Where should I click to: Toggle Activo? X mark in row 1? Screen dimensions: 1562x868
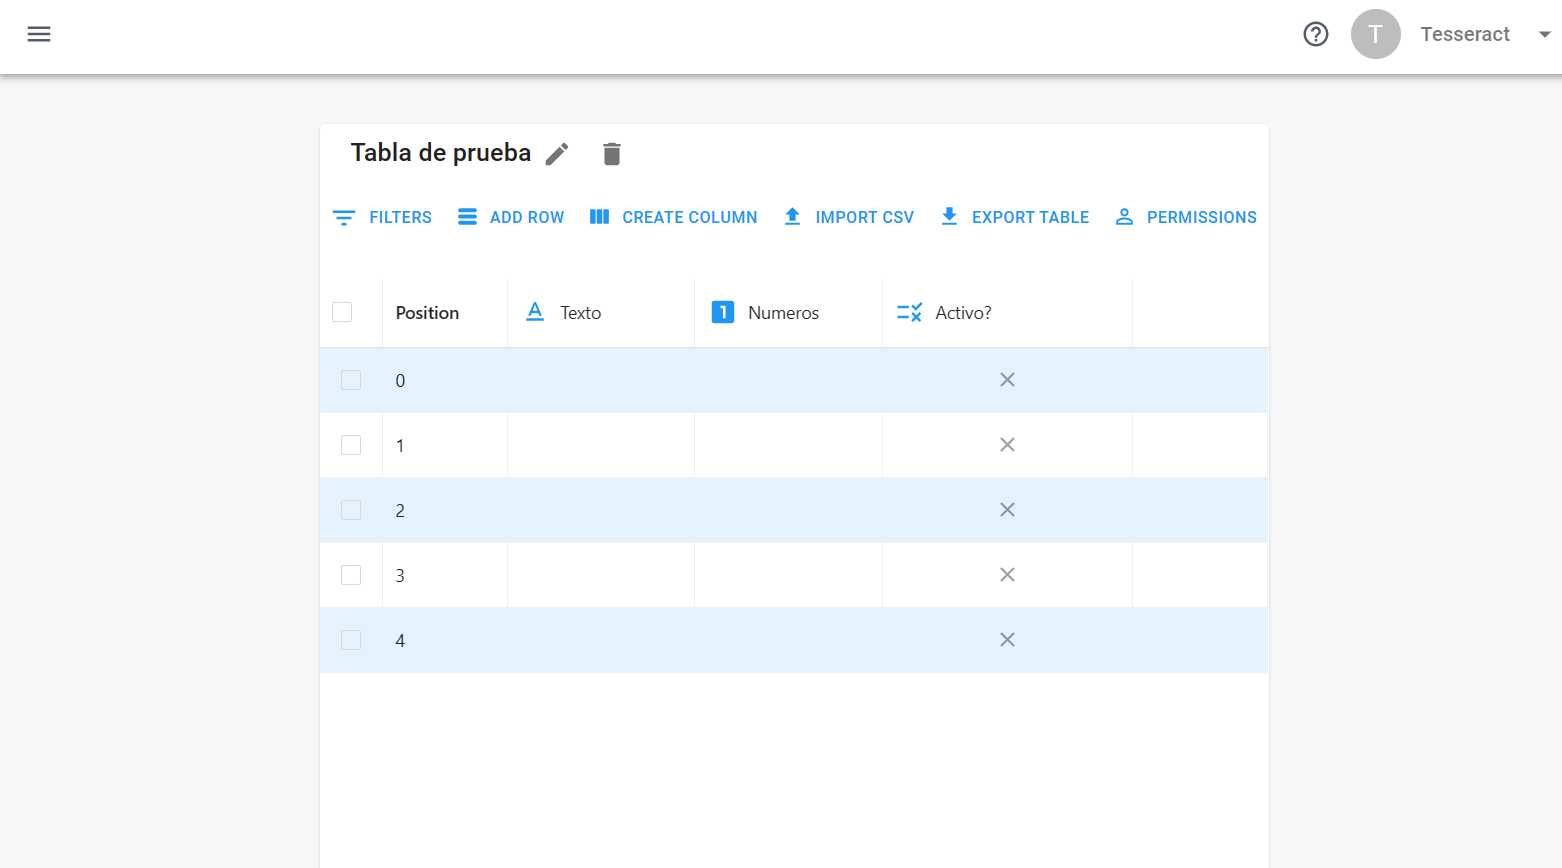1007,445
